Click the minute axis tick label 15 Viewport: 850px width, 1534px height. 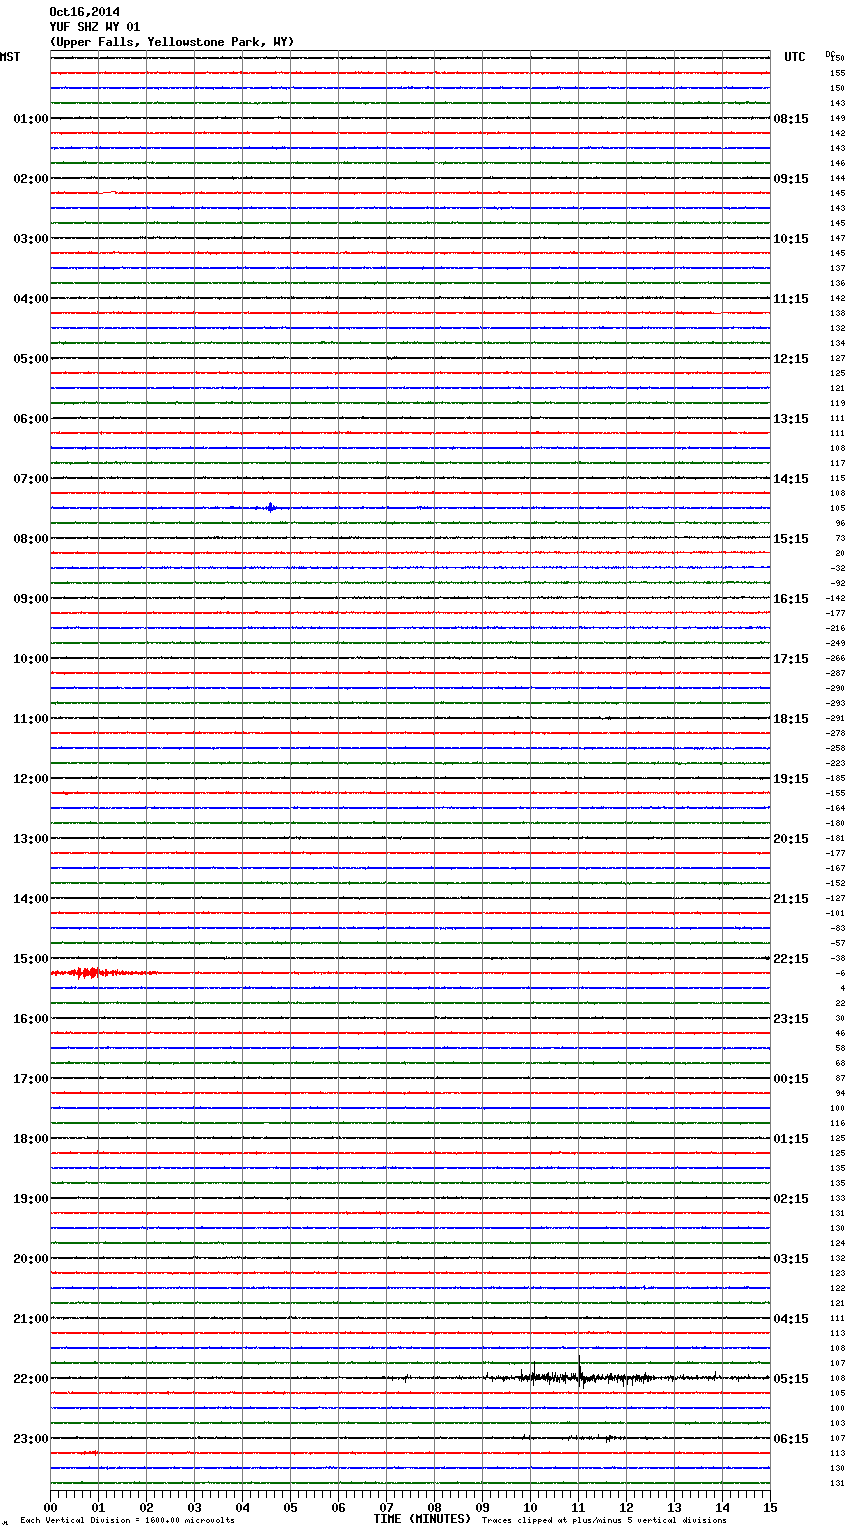click(x=770, y=1507)
